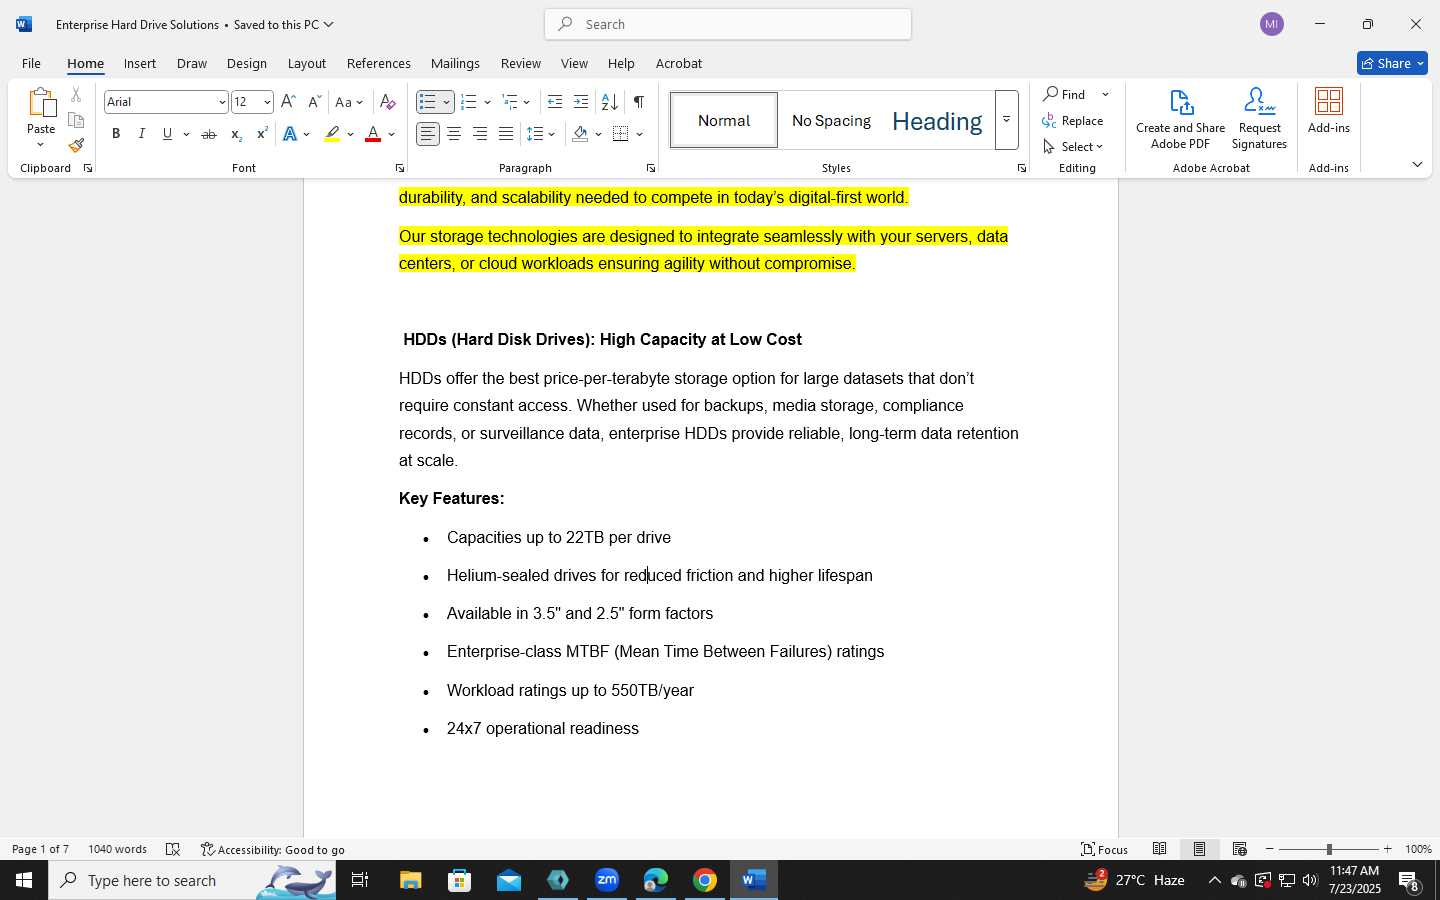The image size is (1440, 900).
Task: Switch to the Review tab
Action: [521, 63]
